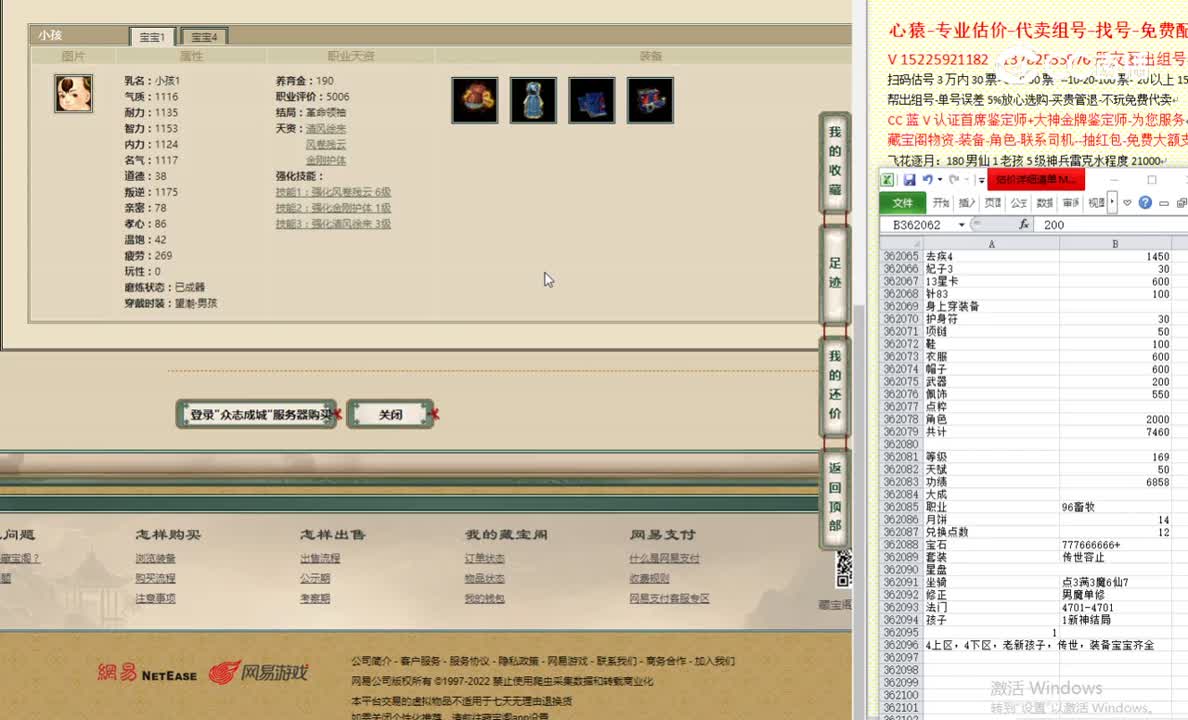Click the 登录众志成城服务器购买 button
Image resolution: width=1188 pixels, height=720 pixels.
click(x=256, y=413)
